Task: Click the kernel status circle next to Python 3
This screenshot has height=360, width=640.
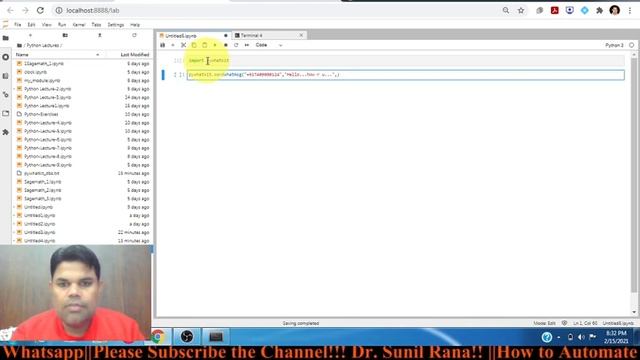Action: point(631,45)
